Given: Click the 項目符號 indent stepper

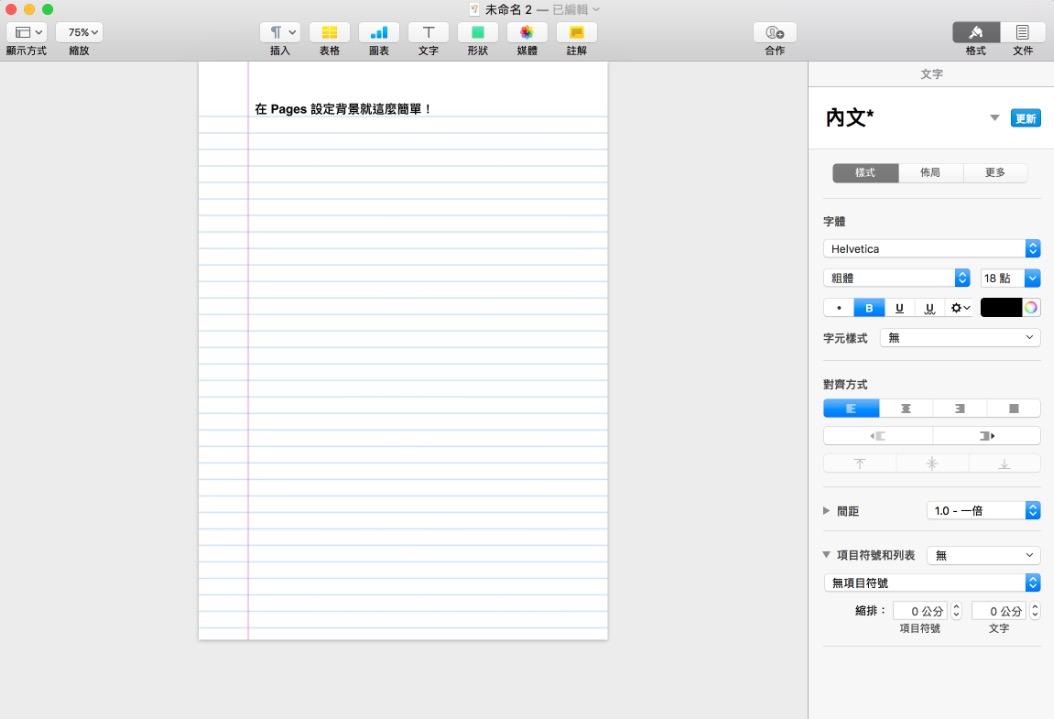Looking at the screenshot, I should coord(957,611).
